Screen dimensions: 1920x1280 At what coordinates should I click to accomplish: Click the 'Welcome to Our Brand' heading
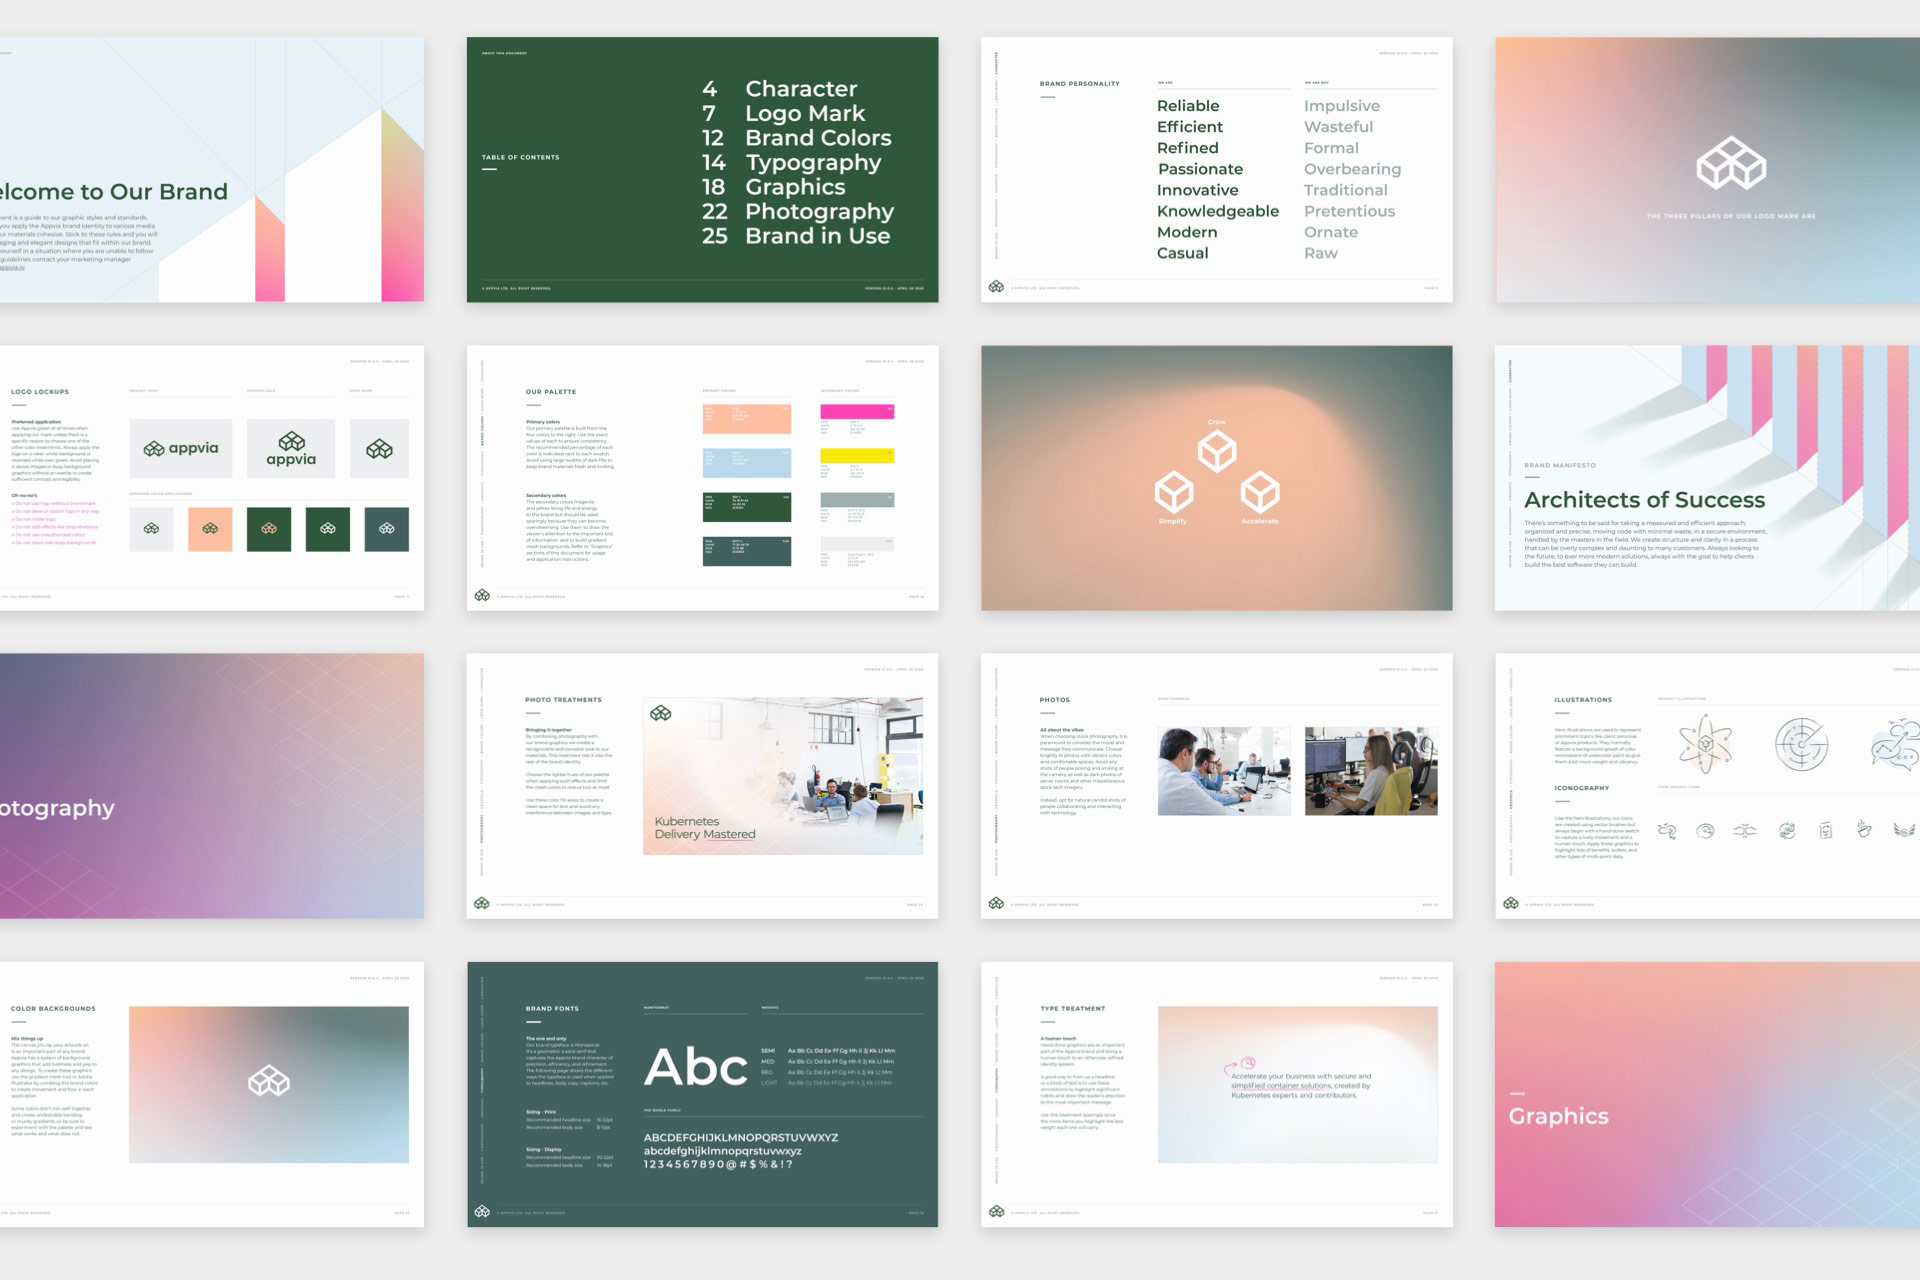coord(114,192)
